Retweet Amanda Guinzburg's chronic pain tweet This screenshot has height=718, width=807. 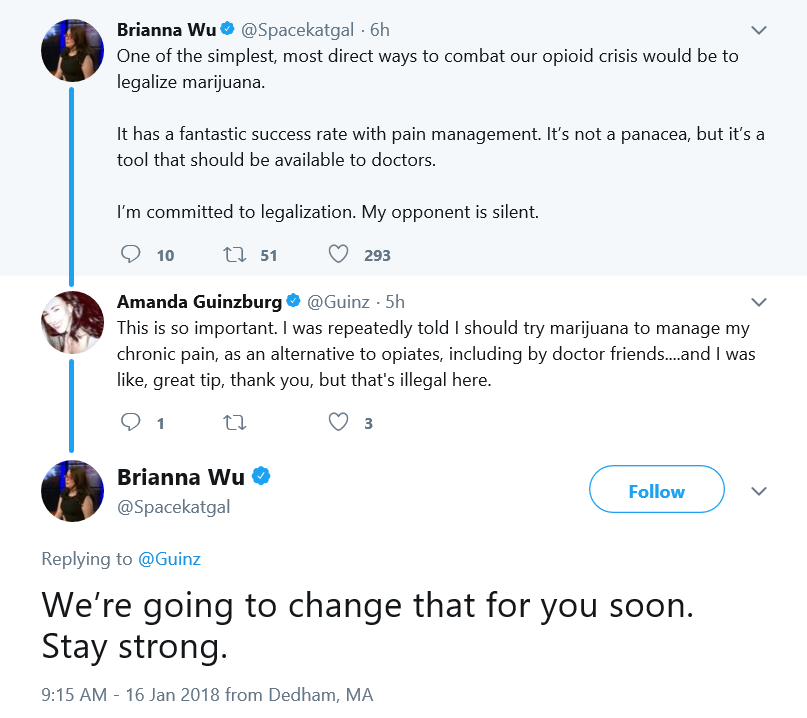coord(234,423)
